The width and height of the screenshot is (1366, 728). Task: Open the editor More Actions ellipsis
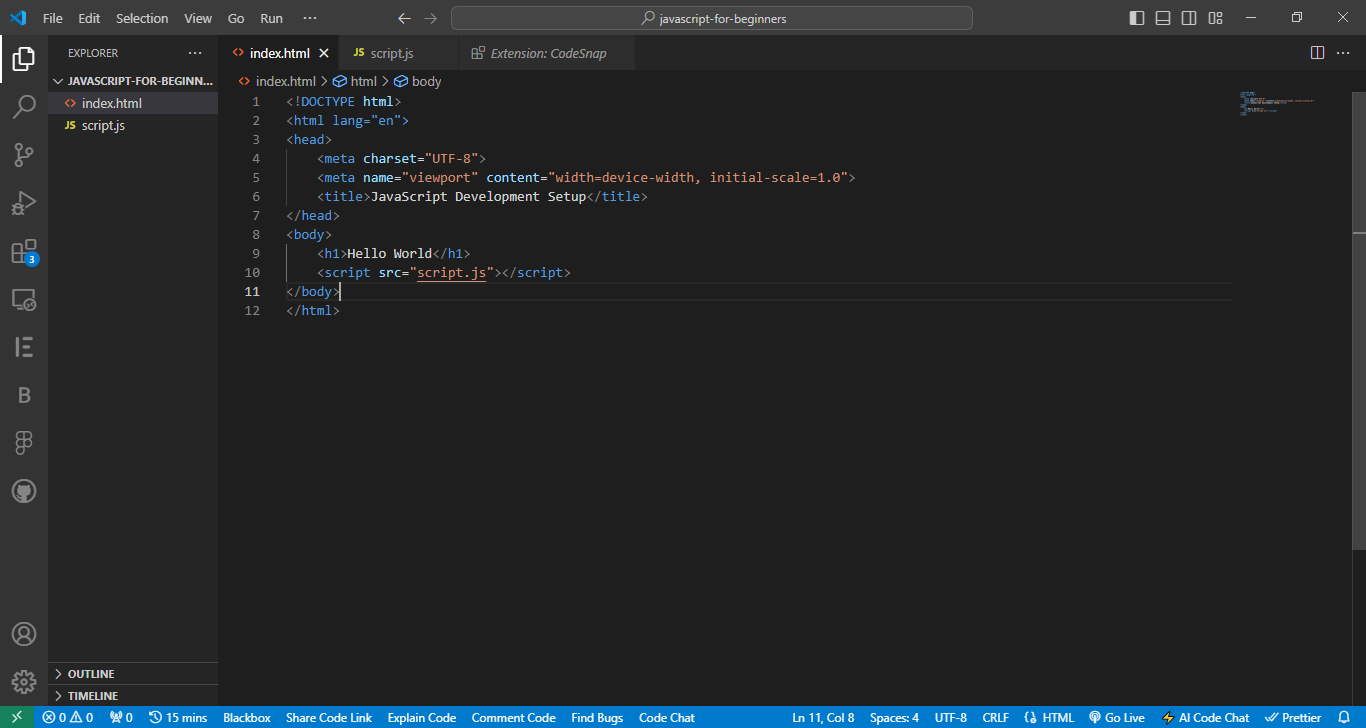1344,53
